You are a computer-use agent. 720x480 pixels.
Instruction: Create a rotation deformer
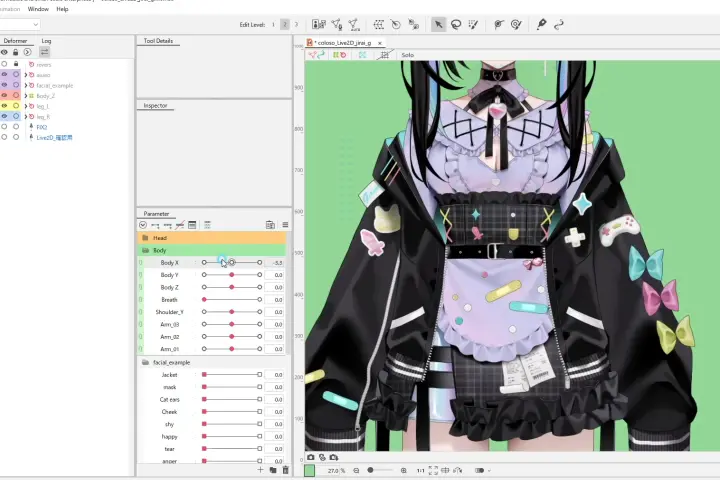(x=396, y=24)
